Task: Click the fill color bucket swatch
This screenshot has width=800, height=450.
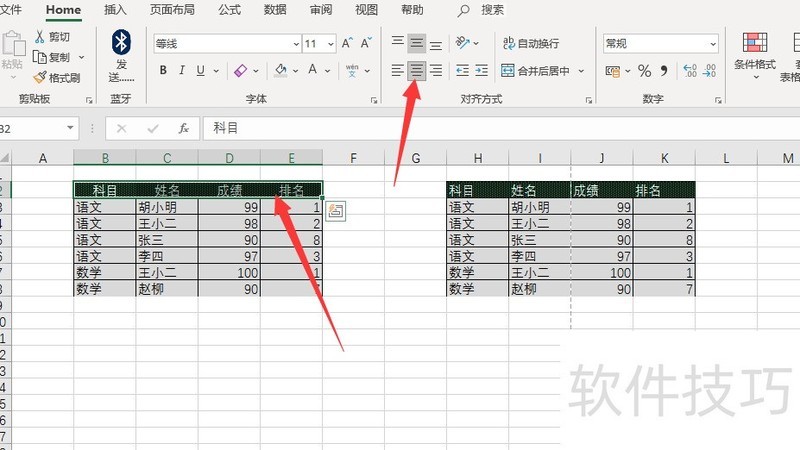Action: point(281,70)
